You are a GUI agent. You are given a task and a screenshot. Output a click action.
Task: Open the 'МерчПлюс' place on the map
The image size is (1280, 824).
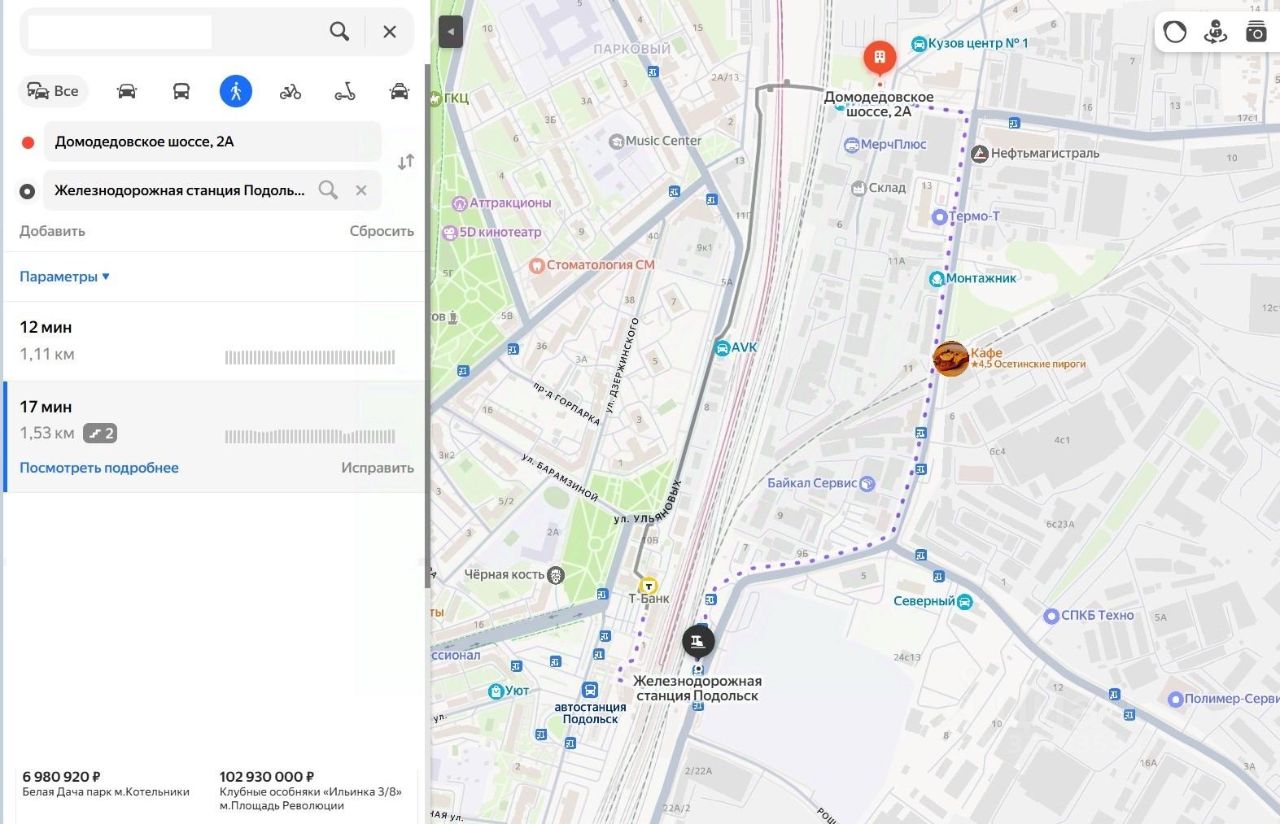[x=886, y=145]
